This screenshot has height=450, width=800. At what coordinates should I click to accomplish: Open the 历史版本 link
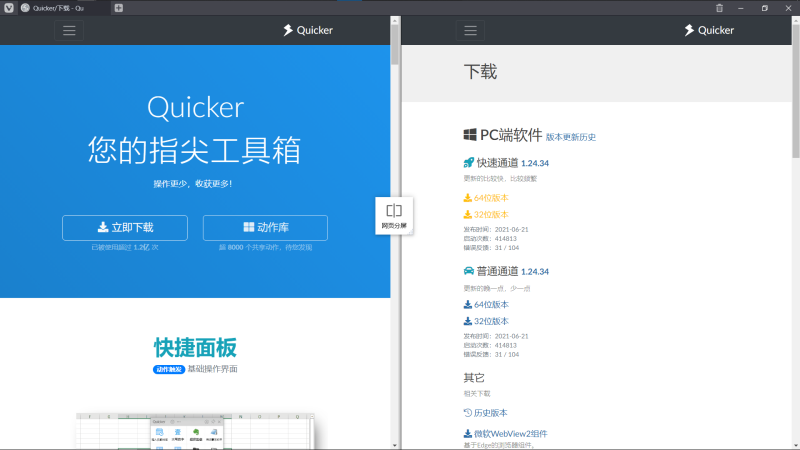tap(485, 412)
